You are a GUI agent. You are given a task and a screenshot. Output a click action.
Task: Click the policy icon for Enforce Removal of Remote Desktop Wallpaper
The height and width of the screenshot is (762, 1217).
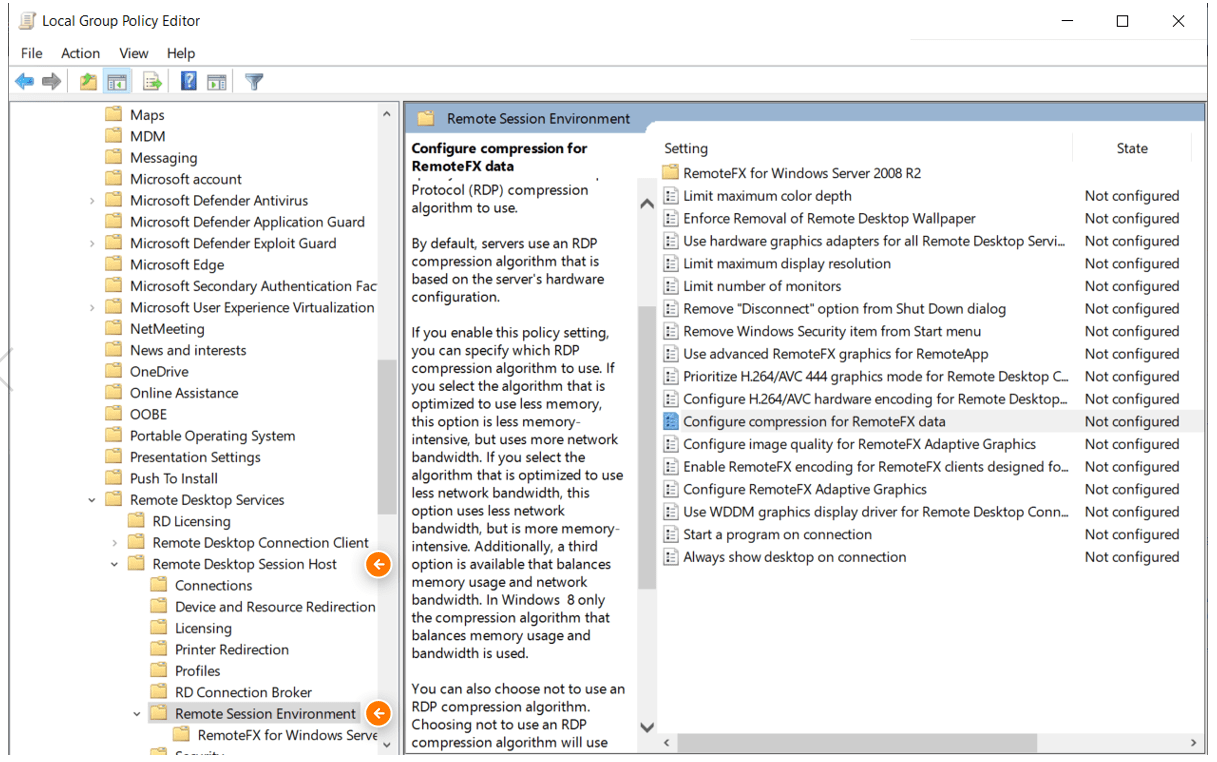click(671, 218)
